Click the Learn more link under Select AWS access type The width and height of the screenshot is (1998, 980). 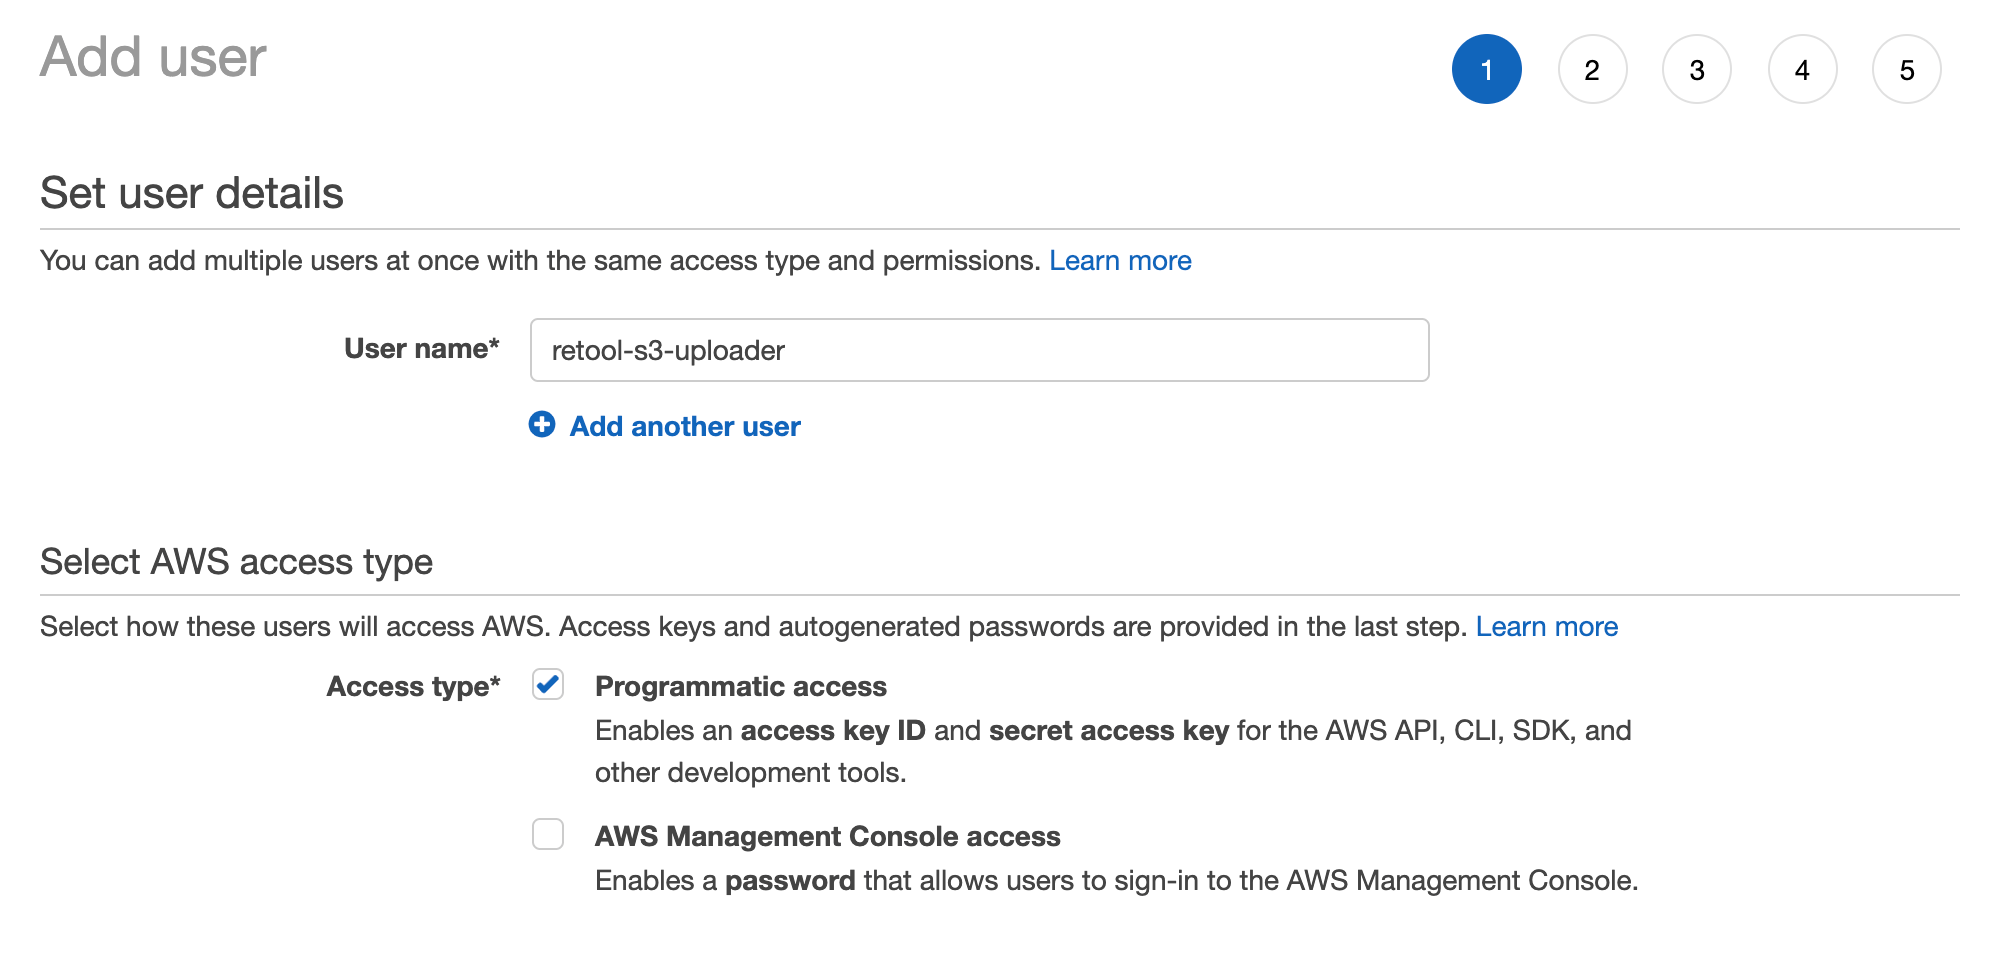[1548, 627]
